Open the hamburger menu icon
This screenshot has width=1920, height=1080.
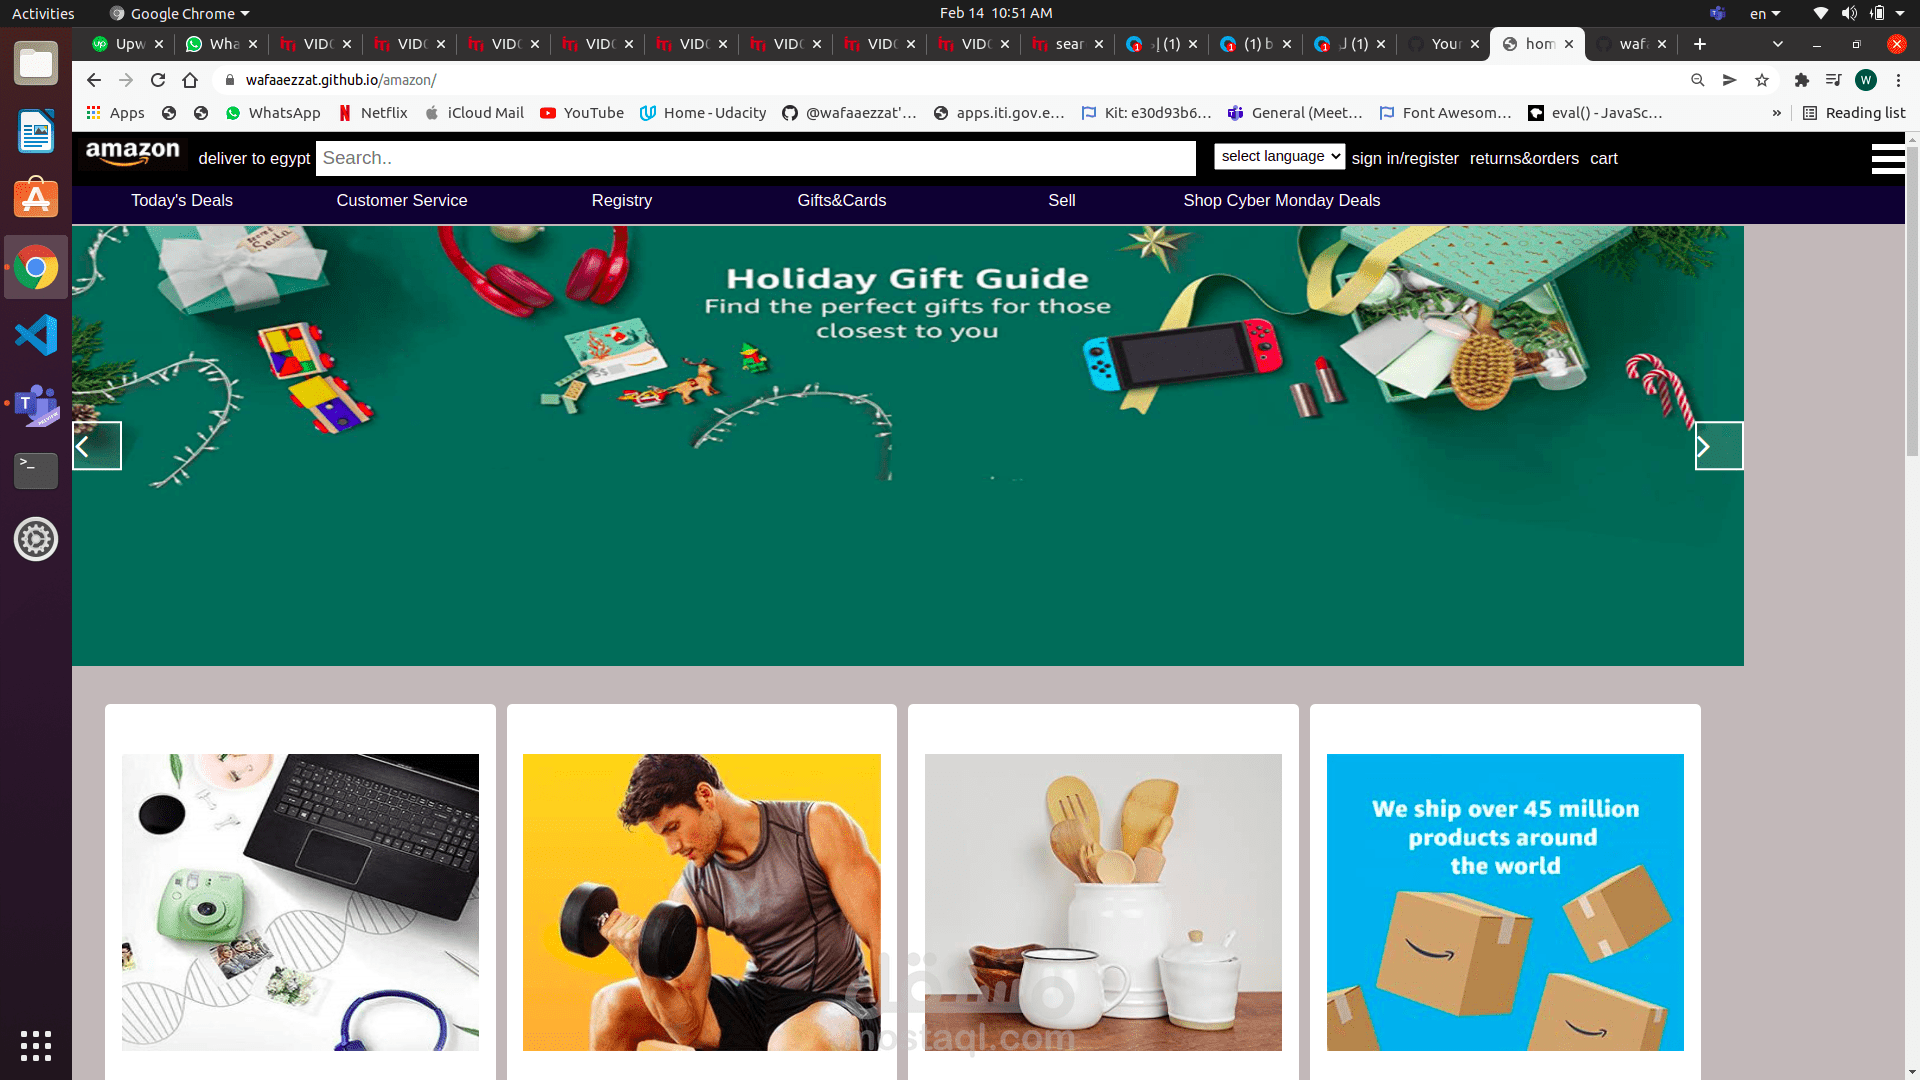1888,158
